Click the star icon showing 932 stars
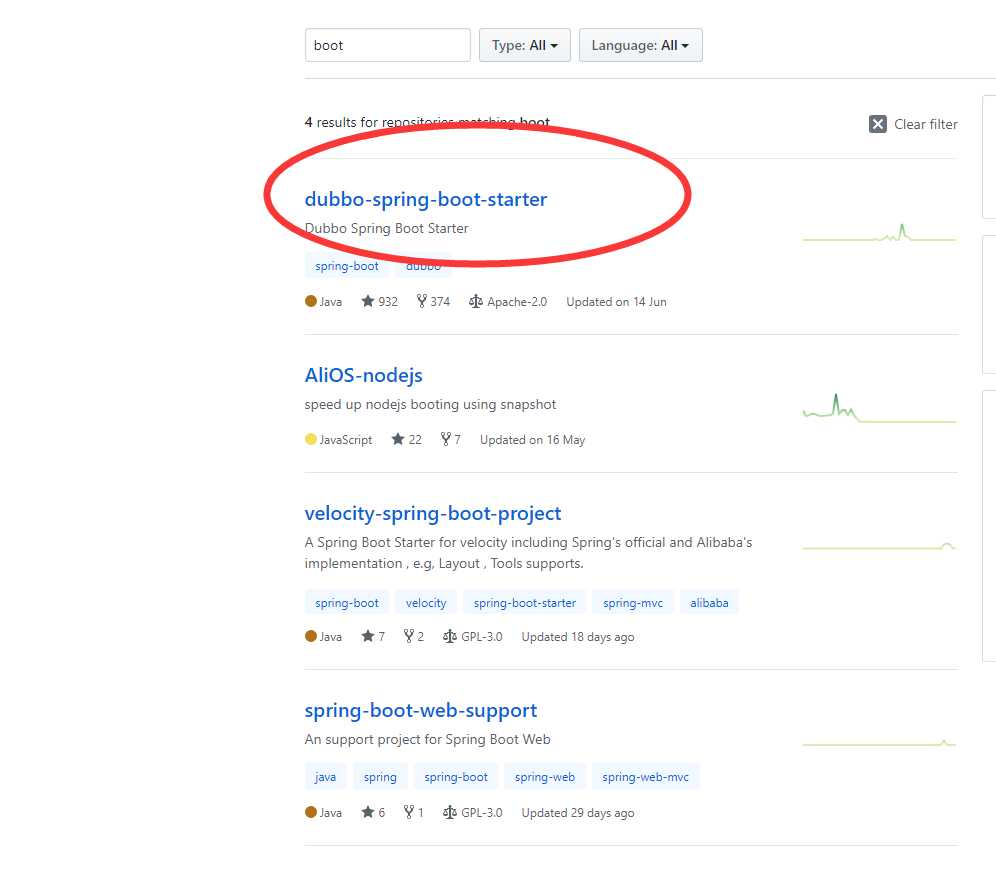 tap(367, 301)
